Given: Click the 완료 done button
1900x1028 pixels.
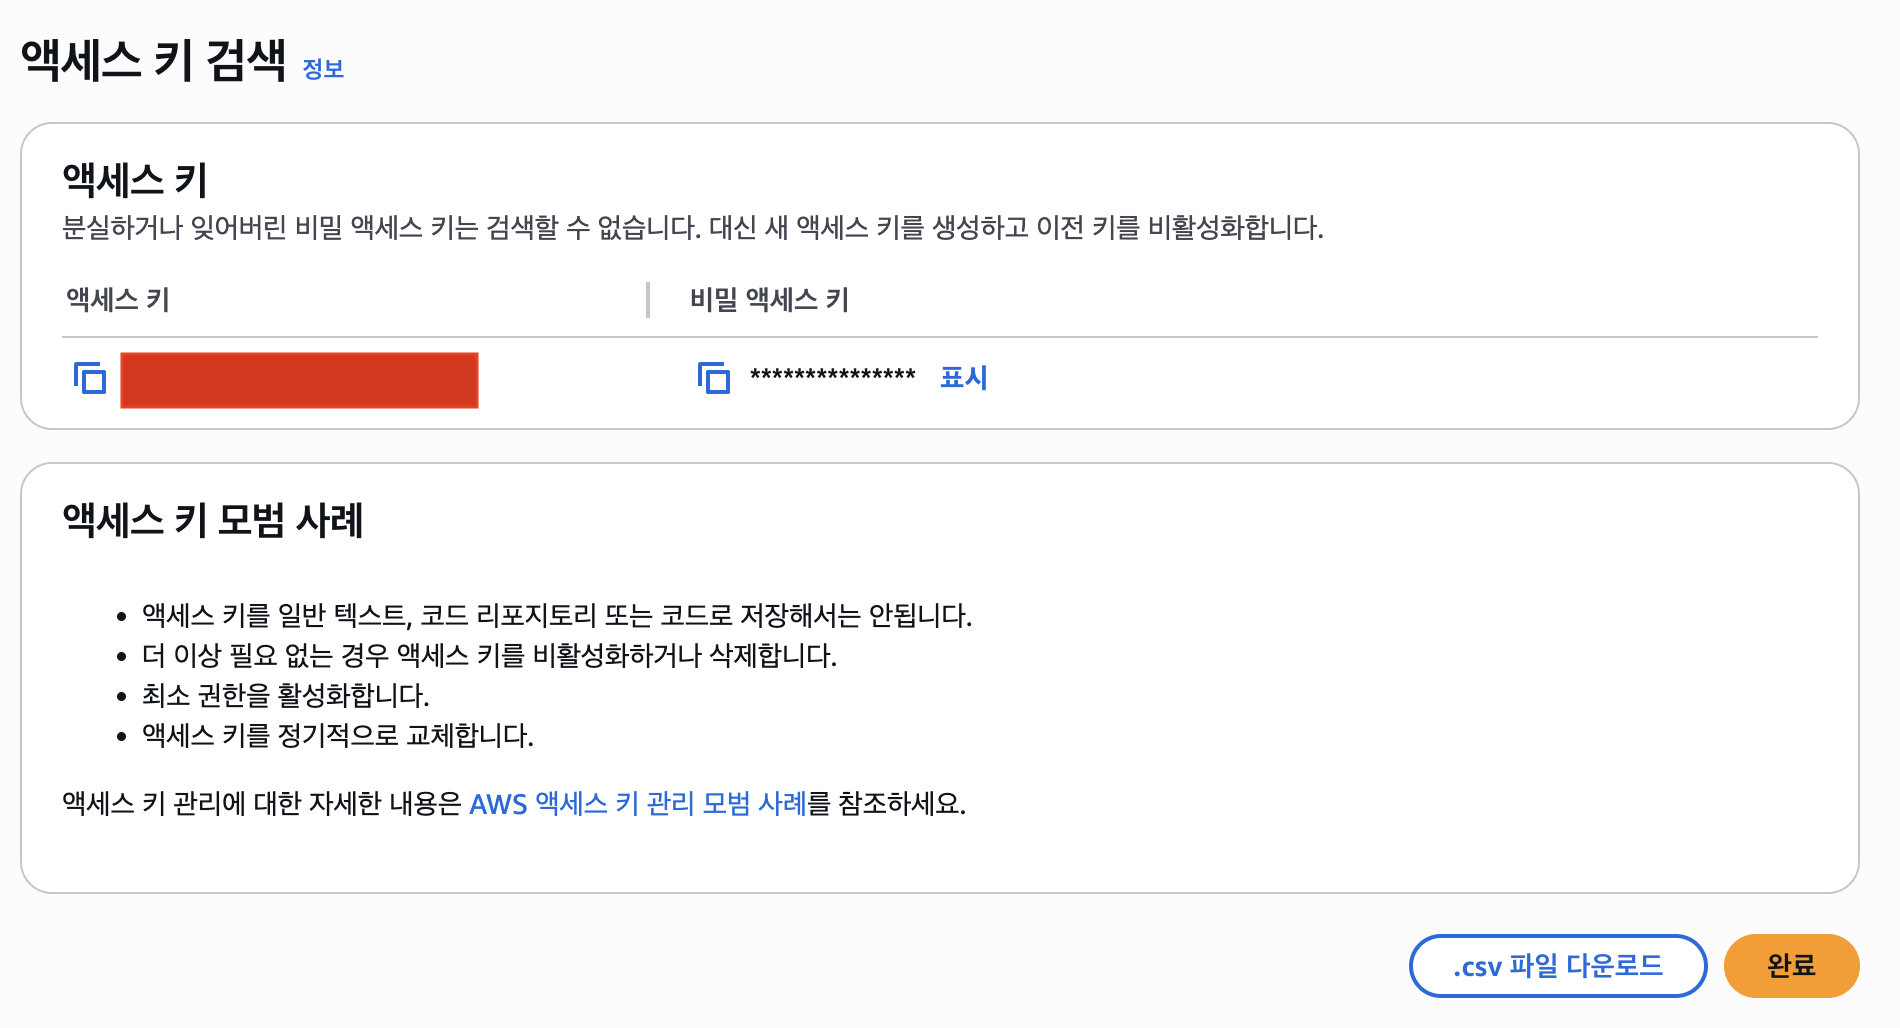Looking at the screenshot, I should coord(1791,966).
